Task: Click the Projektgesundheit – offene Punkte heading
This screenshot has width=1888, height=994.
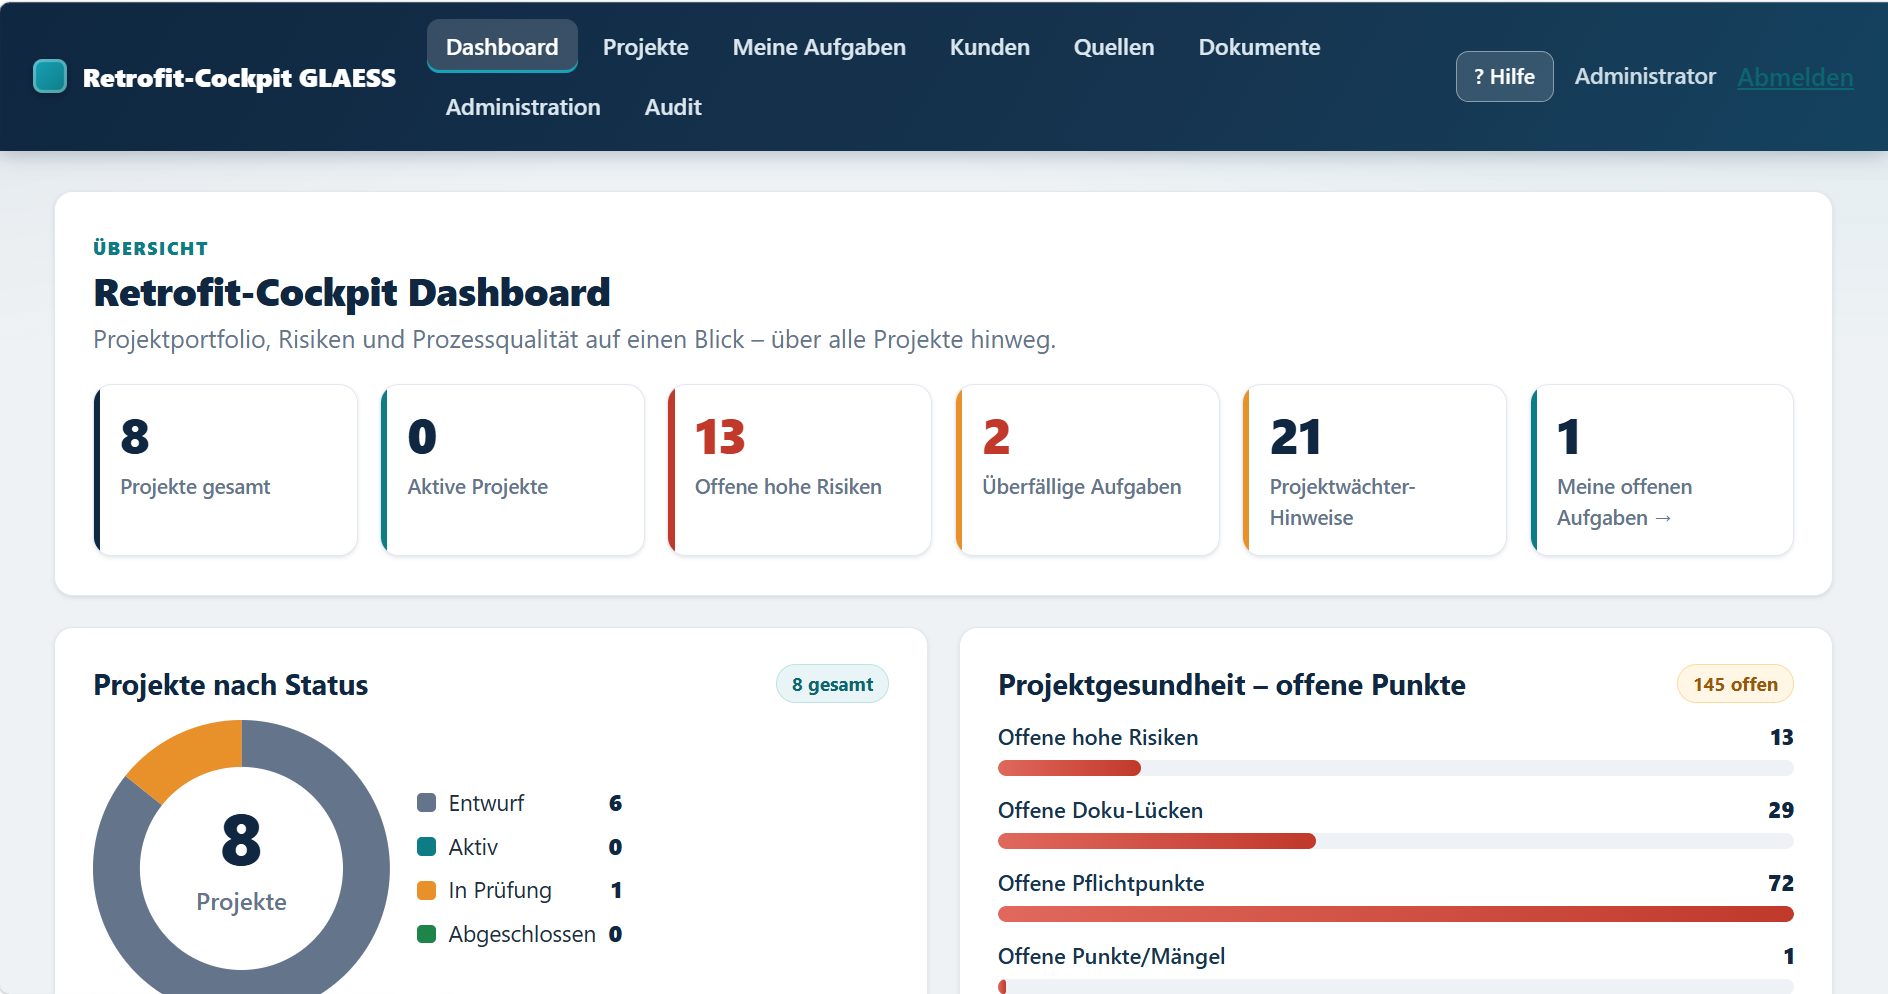Action: (x=1232, y=685)
